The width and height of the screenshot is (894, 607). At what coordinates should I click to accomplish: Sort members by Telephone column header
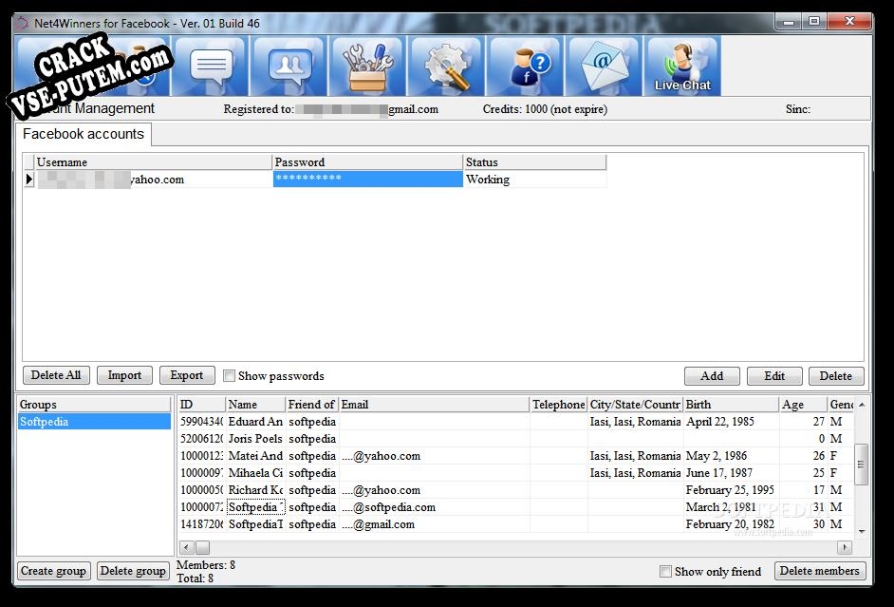559,404
